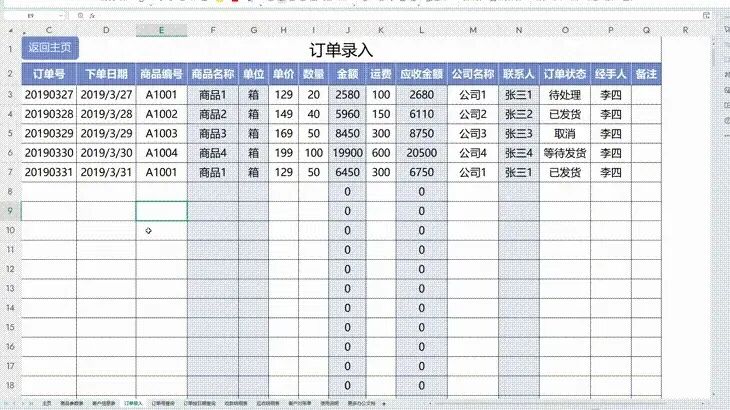
Task: Click the 返回主页 button
Action: click(x=49, y=48)
